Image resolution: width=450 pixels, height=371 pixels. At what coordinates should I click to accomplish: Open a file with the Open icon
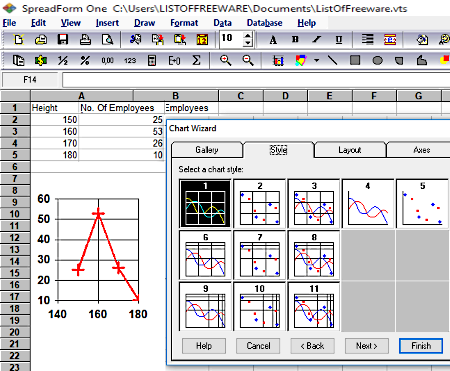click(41, 39)
